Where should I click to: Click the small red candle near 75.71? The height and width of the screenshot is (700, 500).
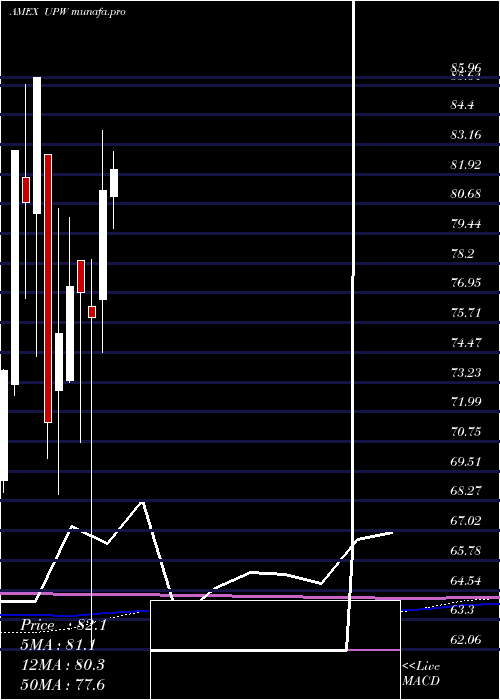click(x=92, y=312)
